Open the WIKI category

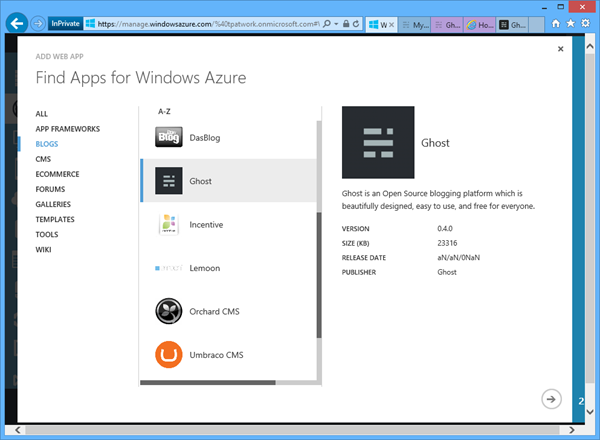43,249
